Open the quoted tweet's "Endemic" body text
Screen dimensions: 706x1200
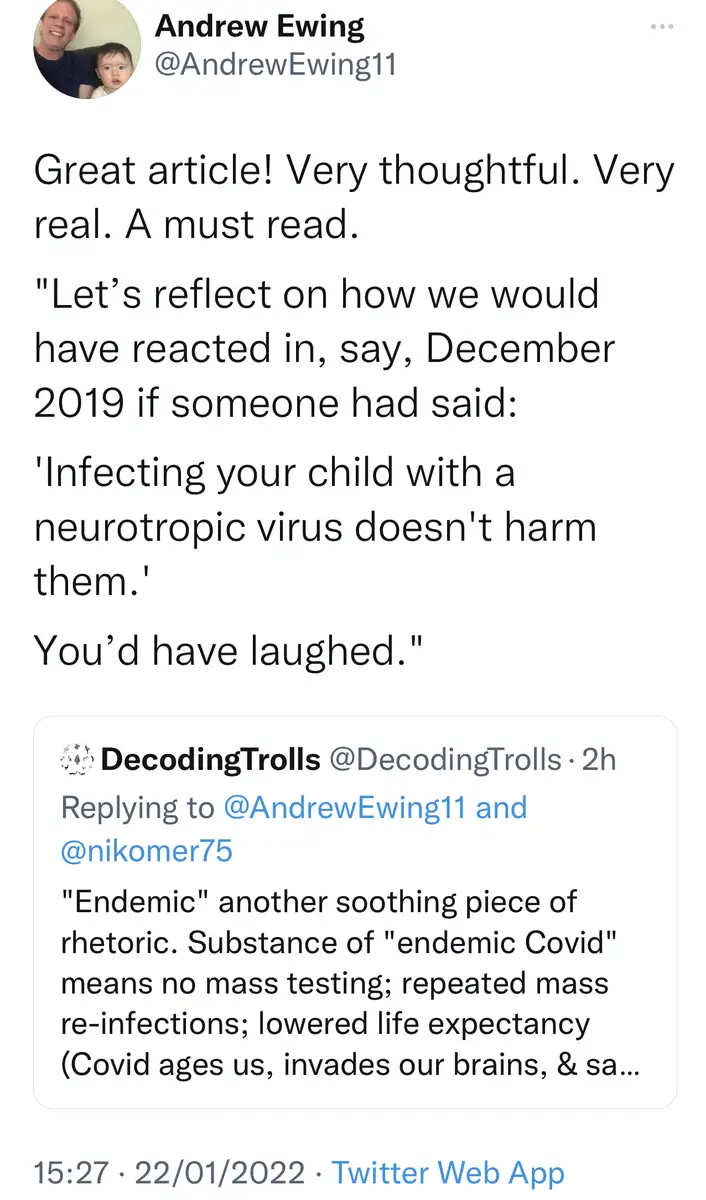tap(320, 901)
